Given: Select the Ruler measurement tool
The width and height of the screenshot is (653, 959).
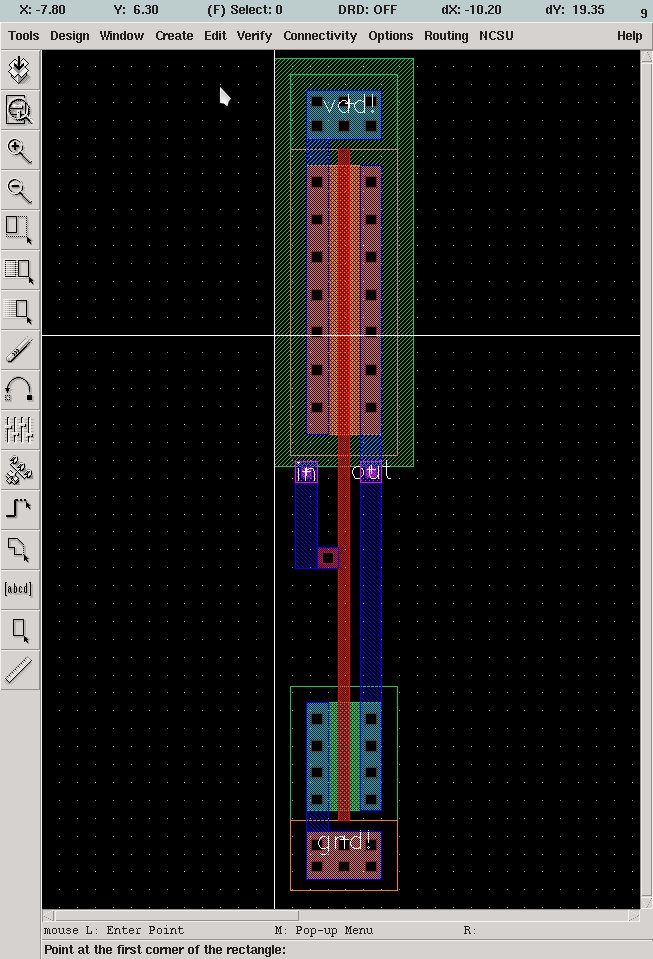Looking at the screenshot, I should tap(20, 670).
